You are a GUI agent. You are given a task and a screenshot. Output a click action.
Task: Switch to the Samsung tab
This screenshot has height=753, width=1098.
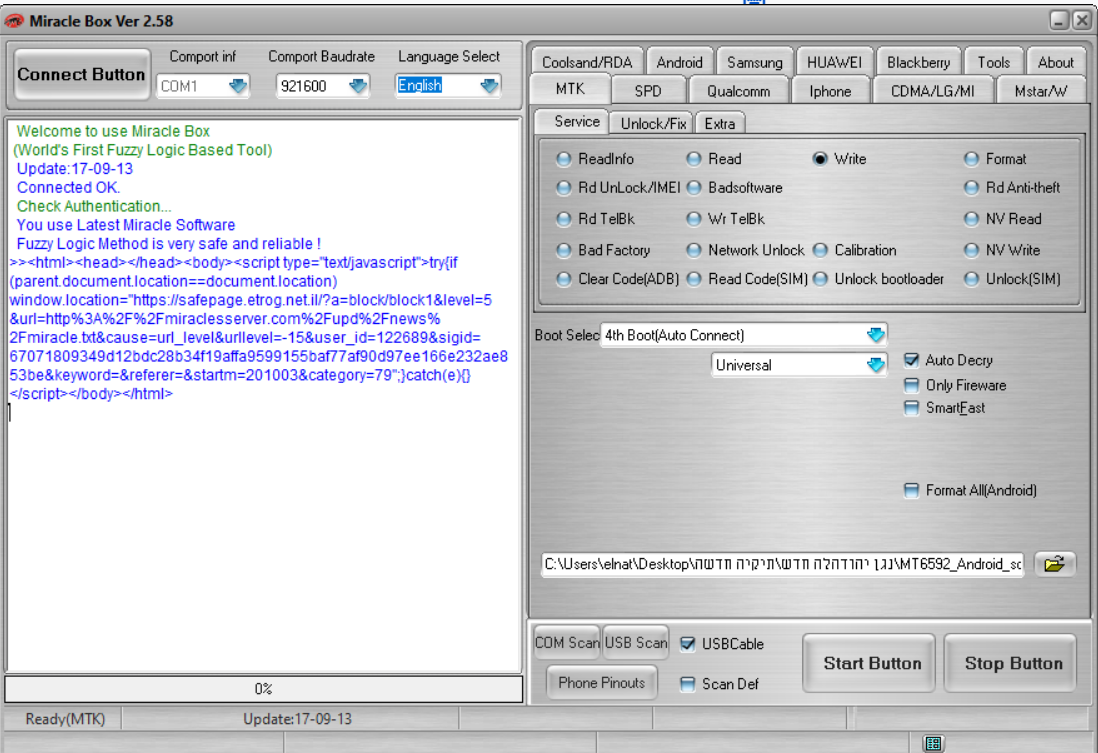(x=754, y=62)
